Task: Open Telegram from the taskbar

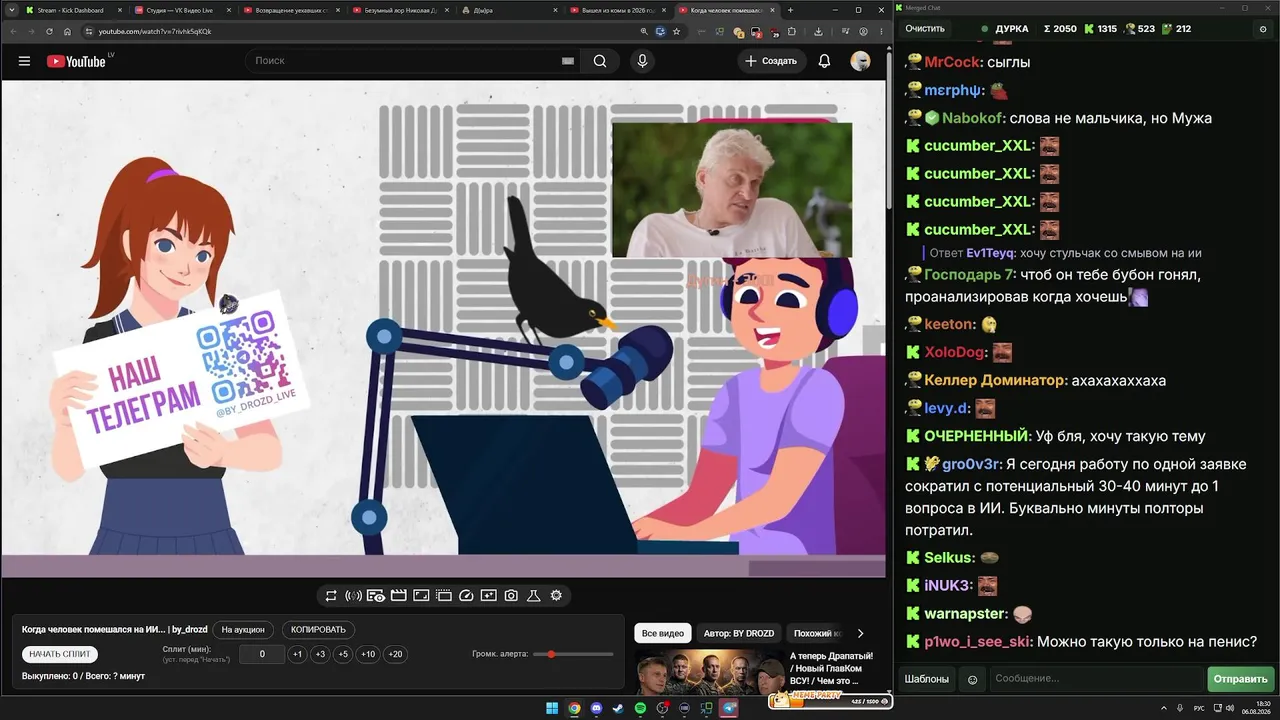Action: [x=729, y=709]
